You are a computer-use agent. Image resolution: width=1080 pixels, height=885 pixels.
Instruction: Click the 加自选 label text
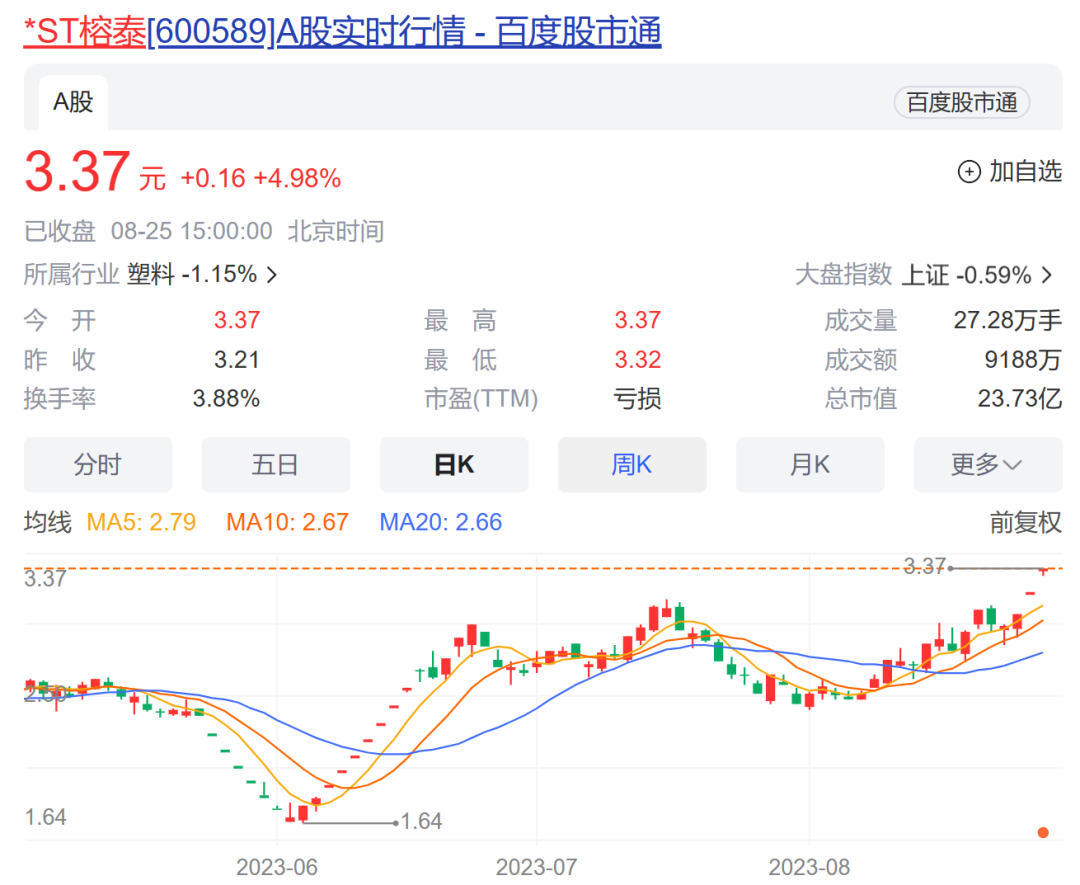1026,171
